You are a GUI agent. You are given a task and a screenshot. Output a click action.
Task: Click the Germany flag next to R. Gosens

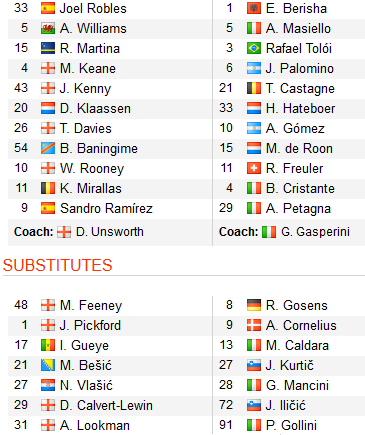click(254, 305)
